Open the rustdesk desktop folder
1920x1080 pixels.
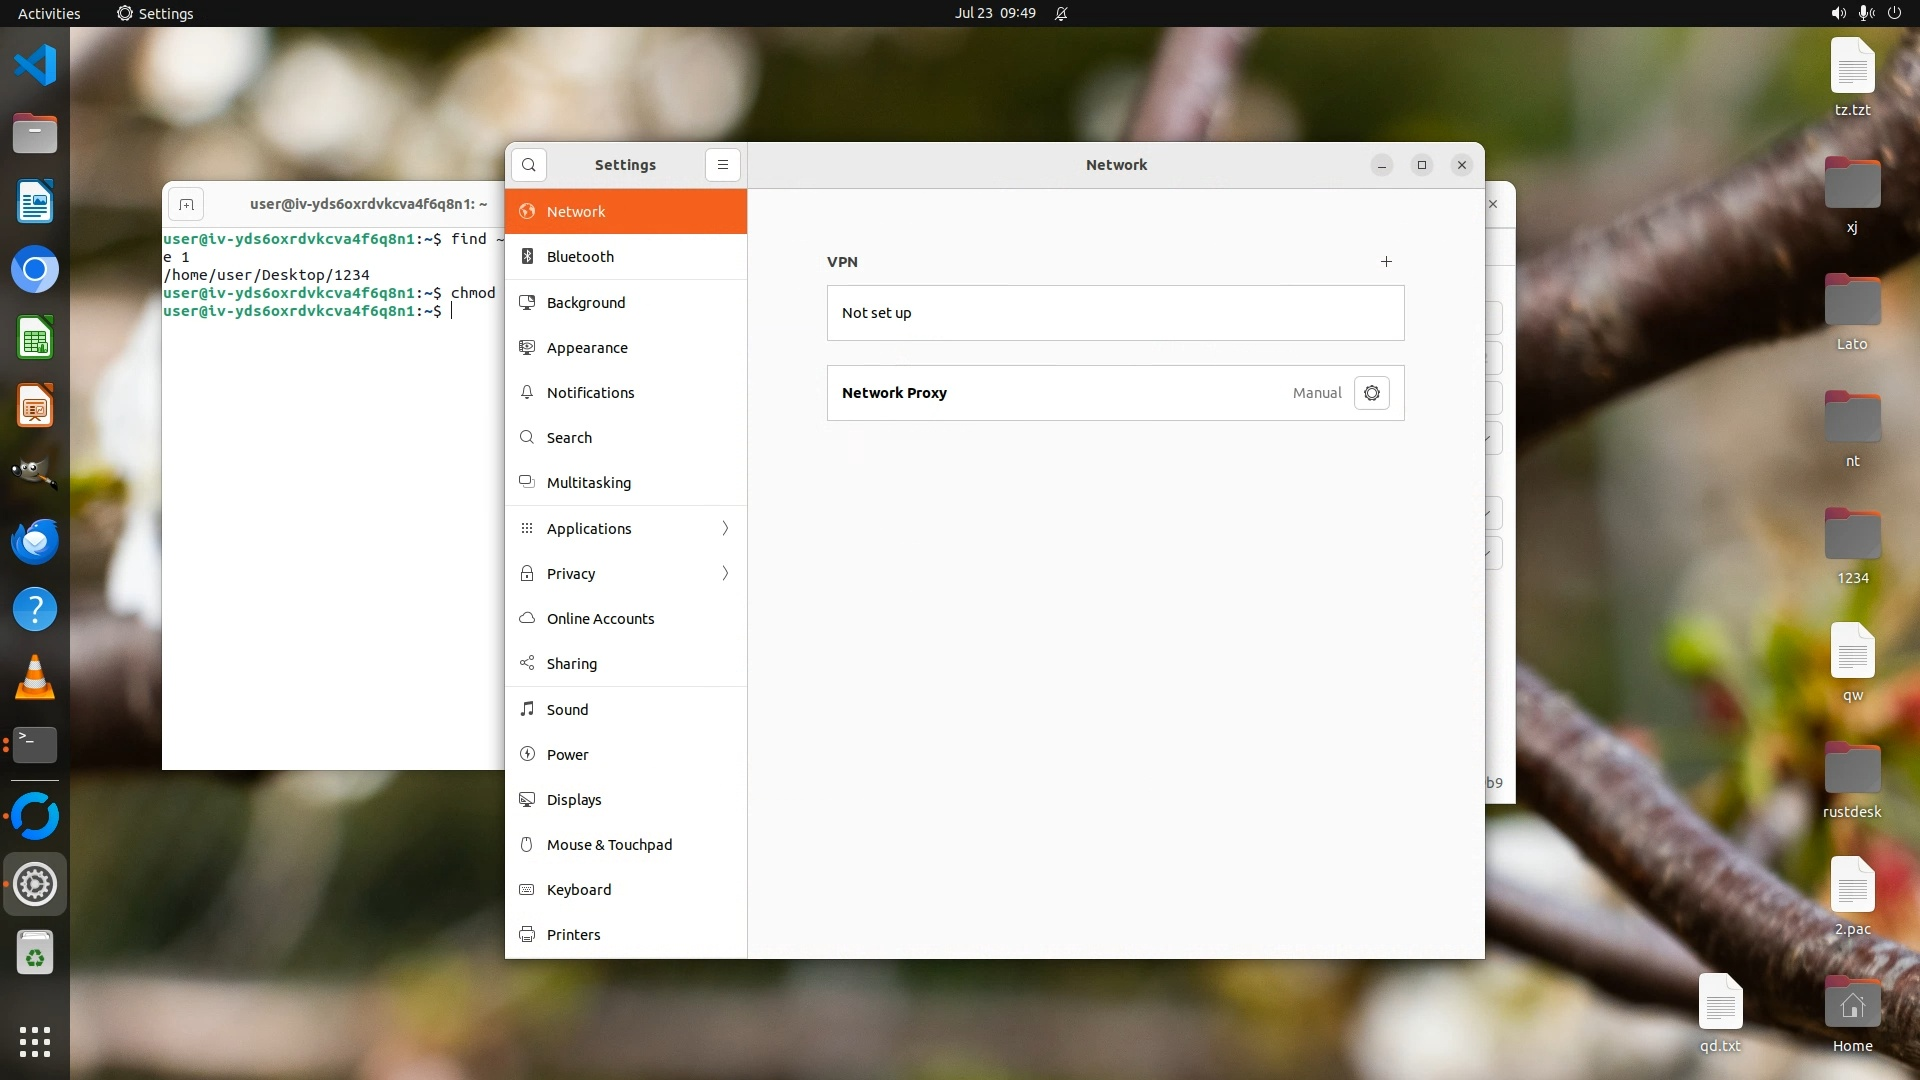pos(1852,770)
